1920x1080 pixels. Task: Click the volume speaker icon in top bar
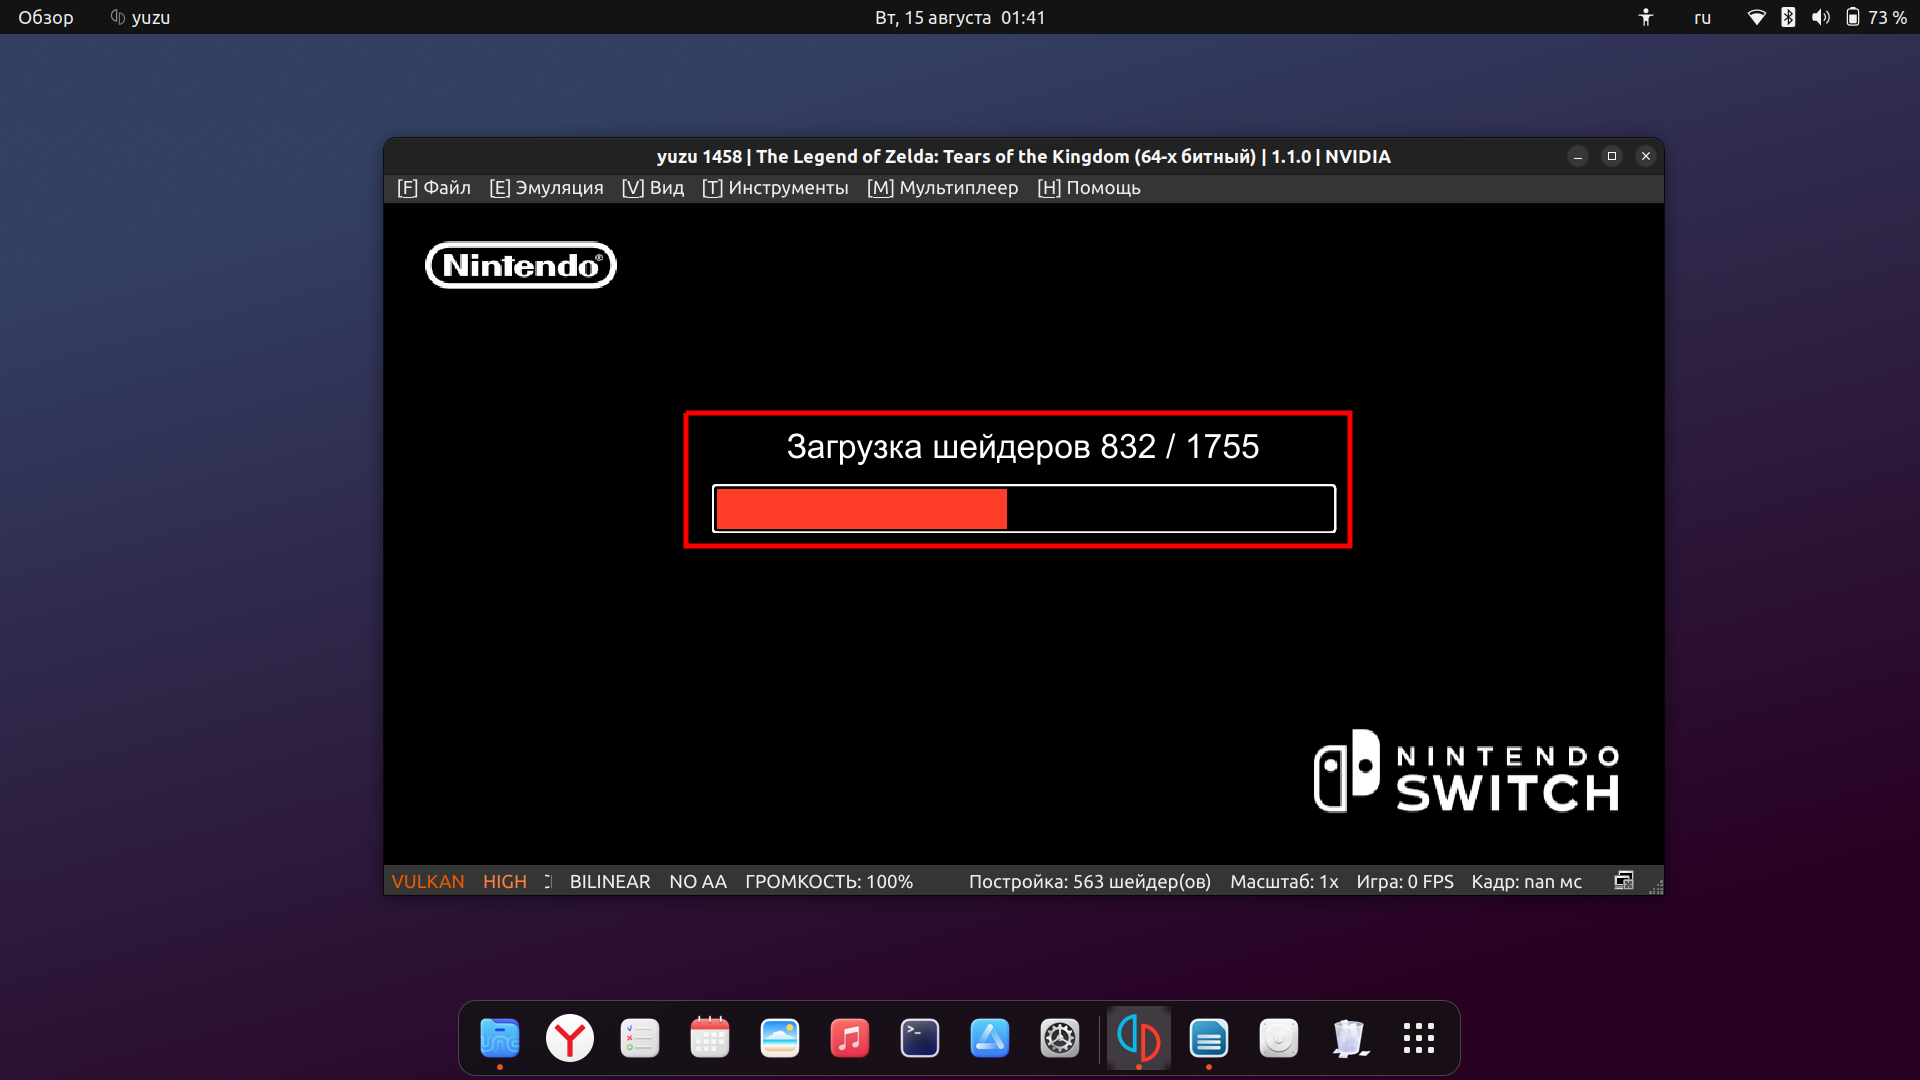pyautogui.click(x=1820, y=17)
